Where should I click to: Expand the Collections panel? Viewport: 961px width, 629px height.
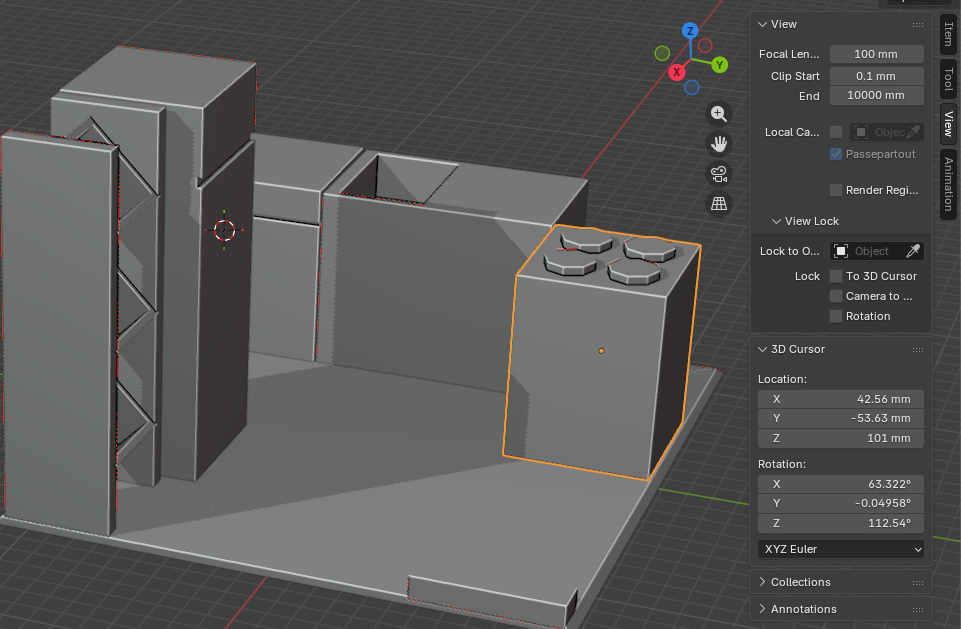(800, 582)
